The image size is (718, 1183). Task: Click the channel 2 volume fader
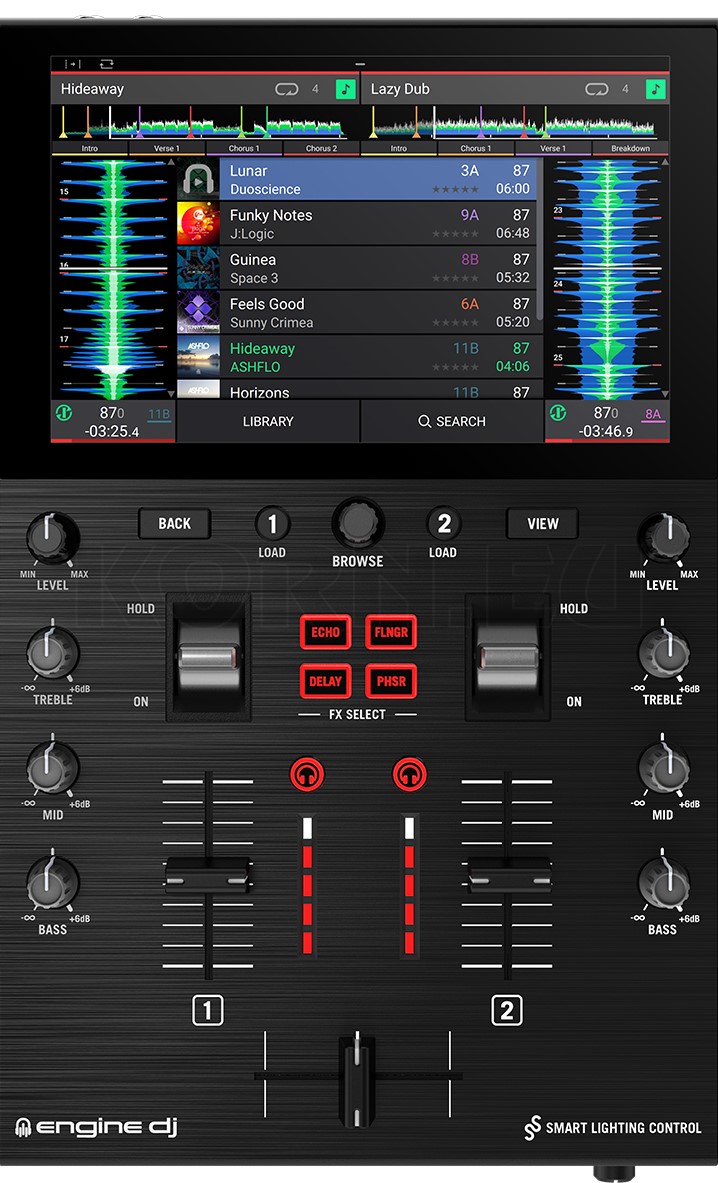coord(508,875)
